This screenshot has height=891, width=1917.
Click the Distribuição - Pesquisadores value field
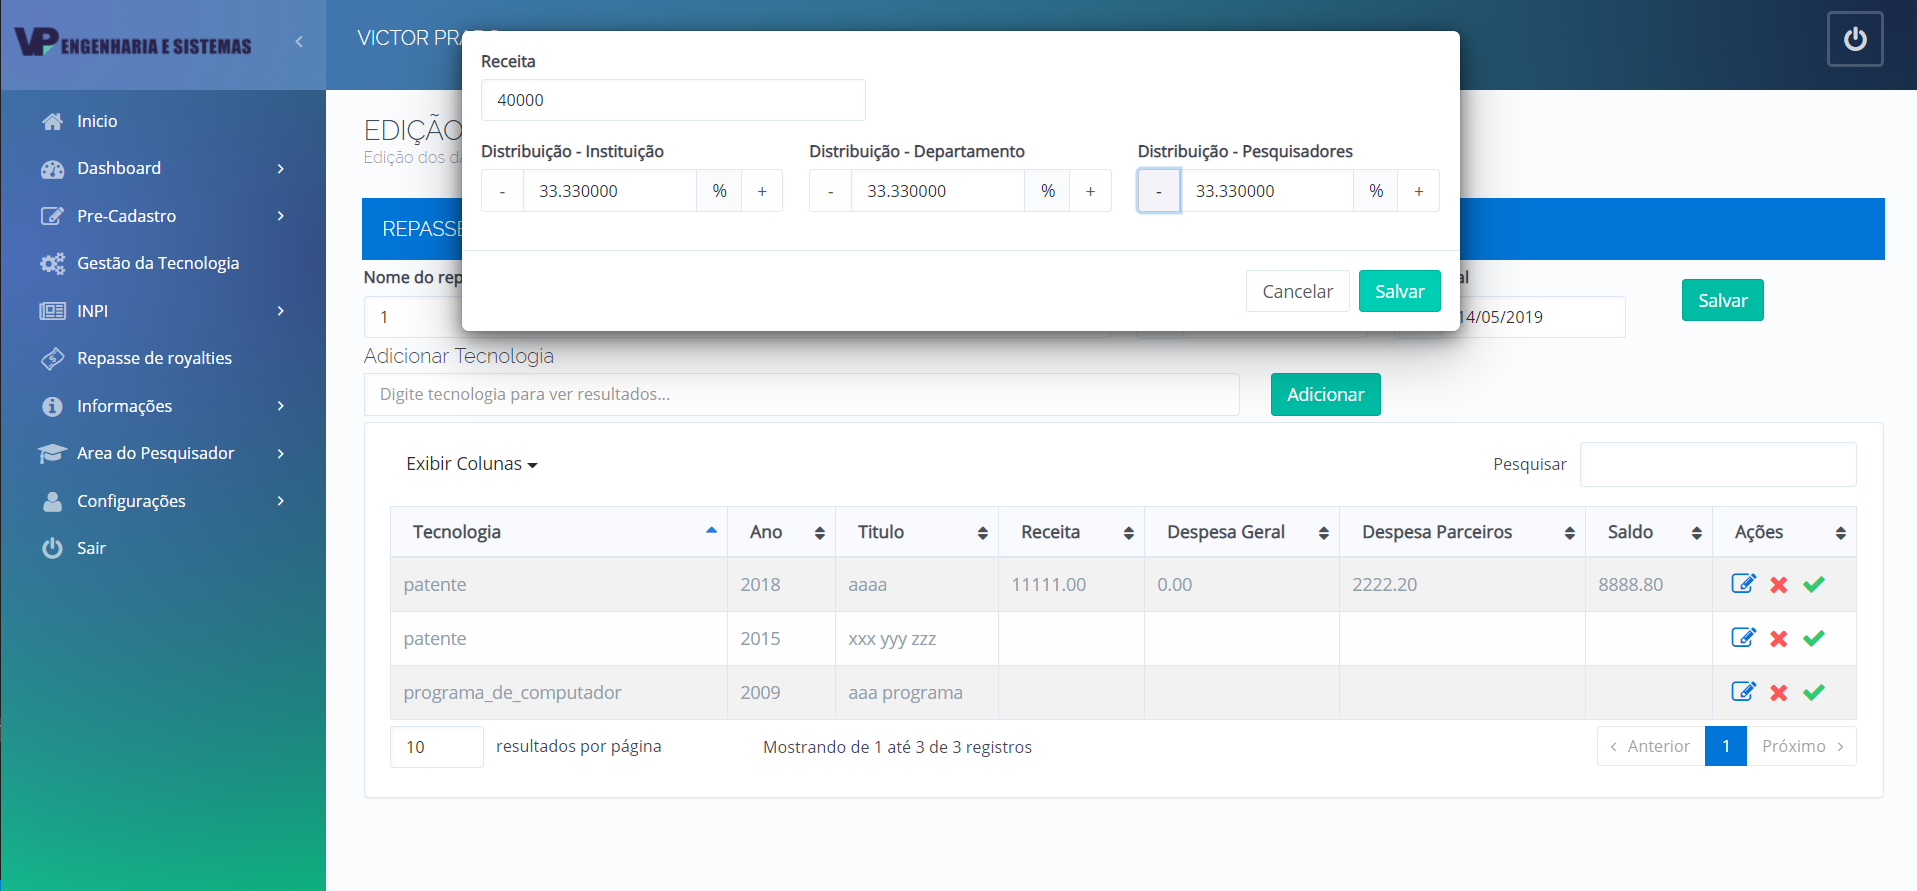(x=1267, y=191)
